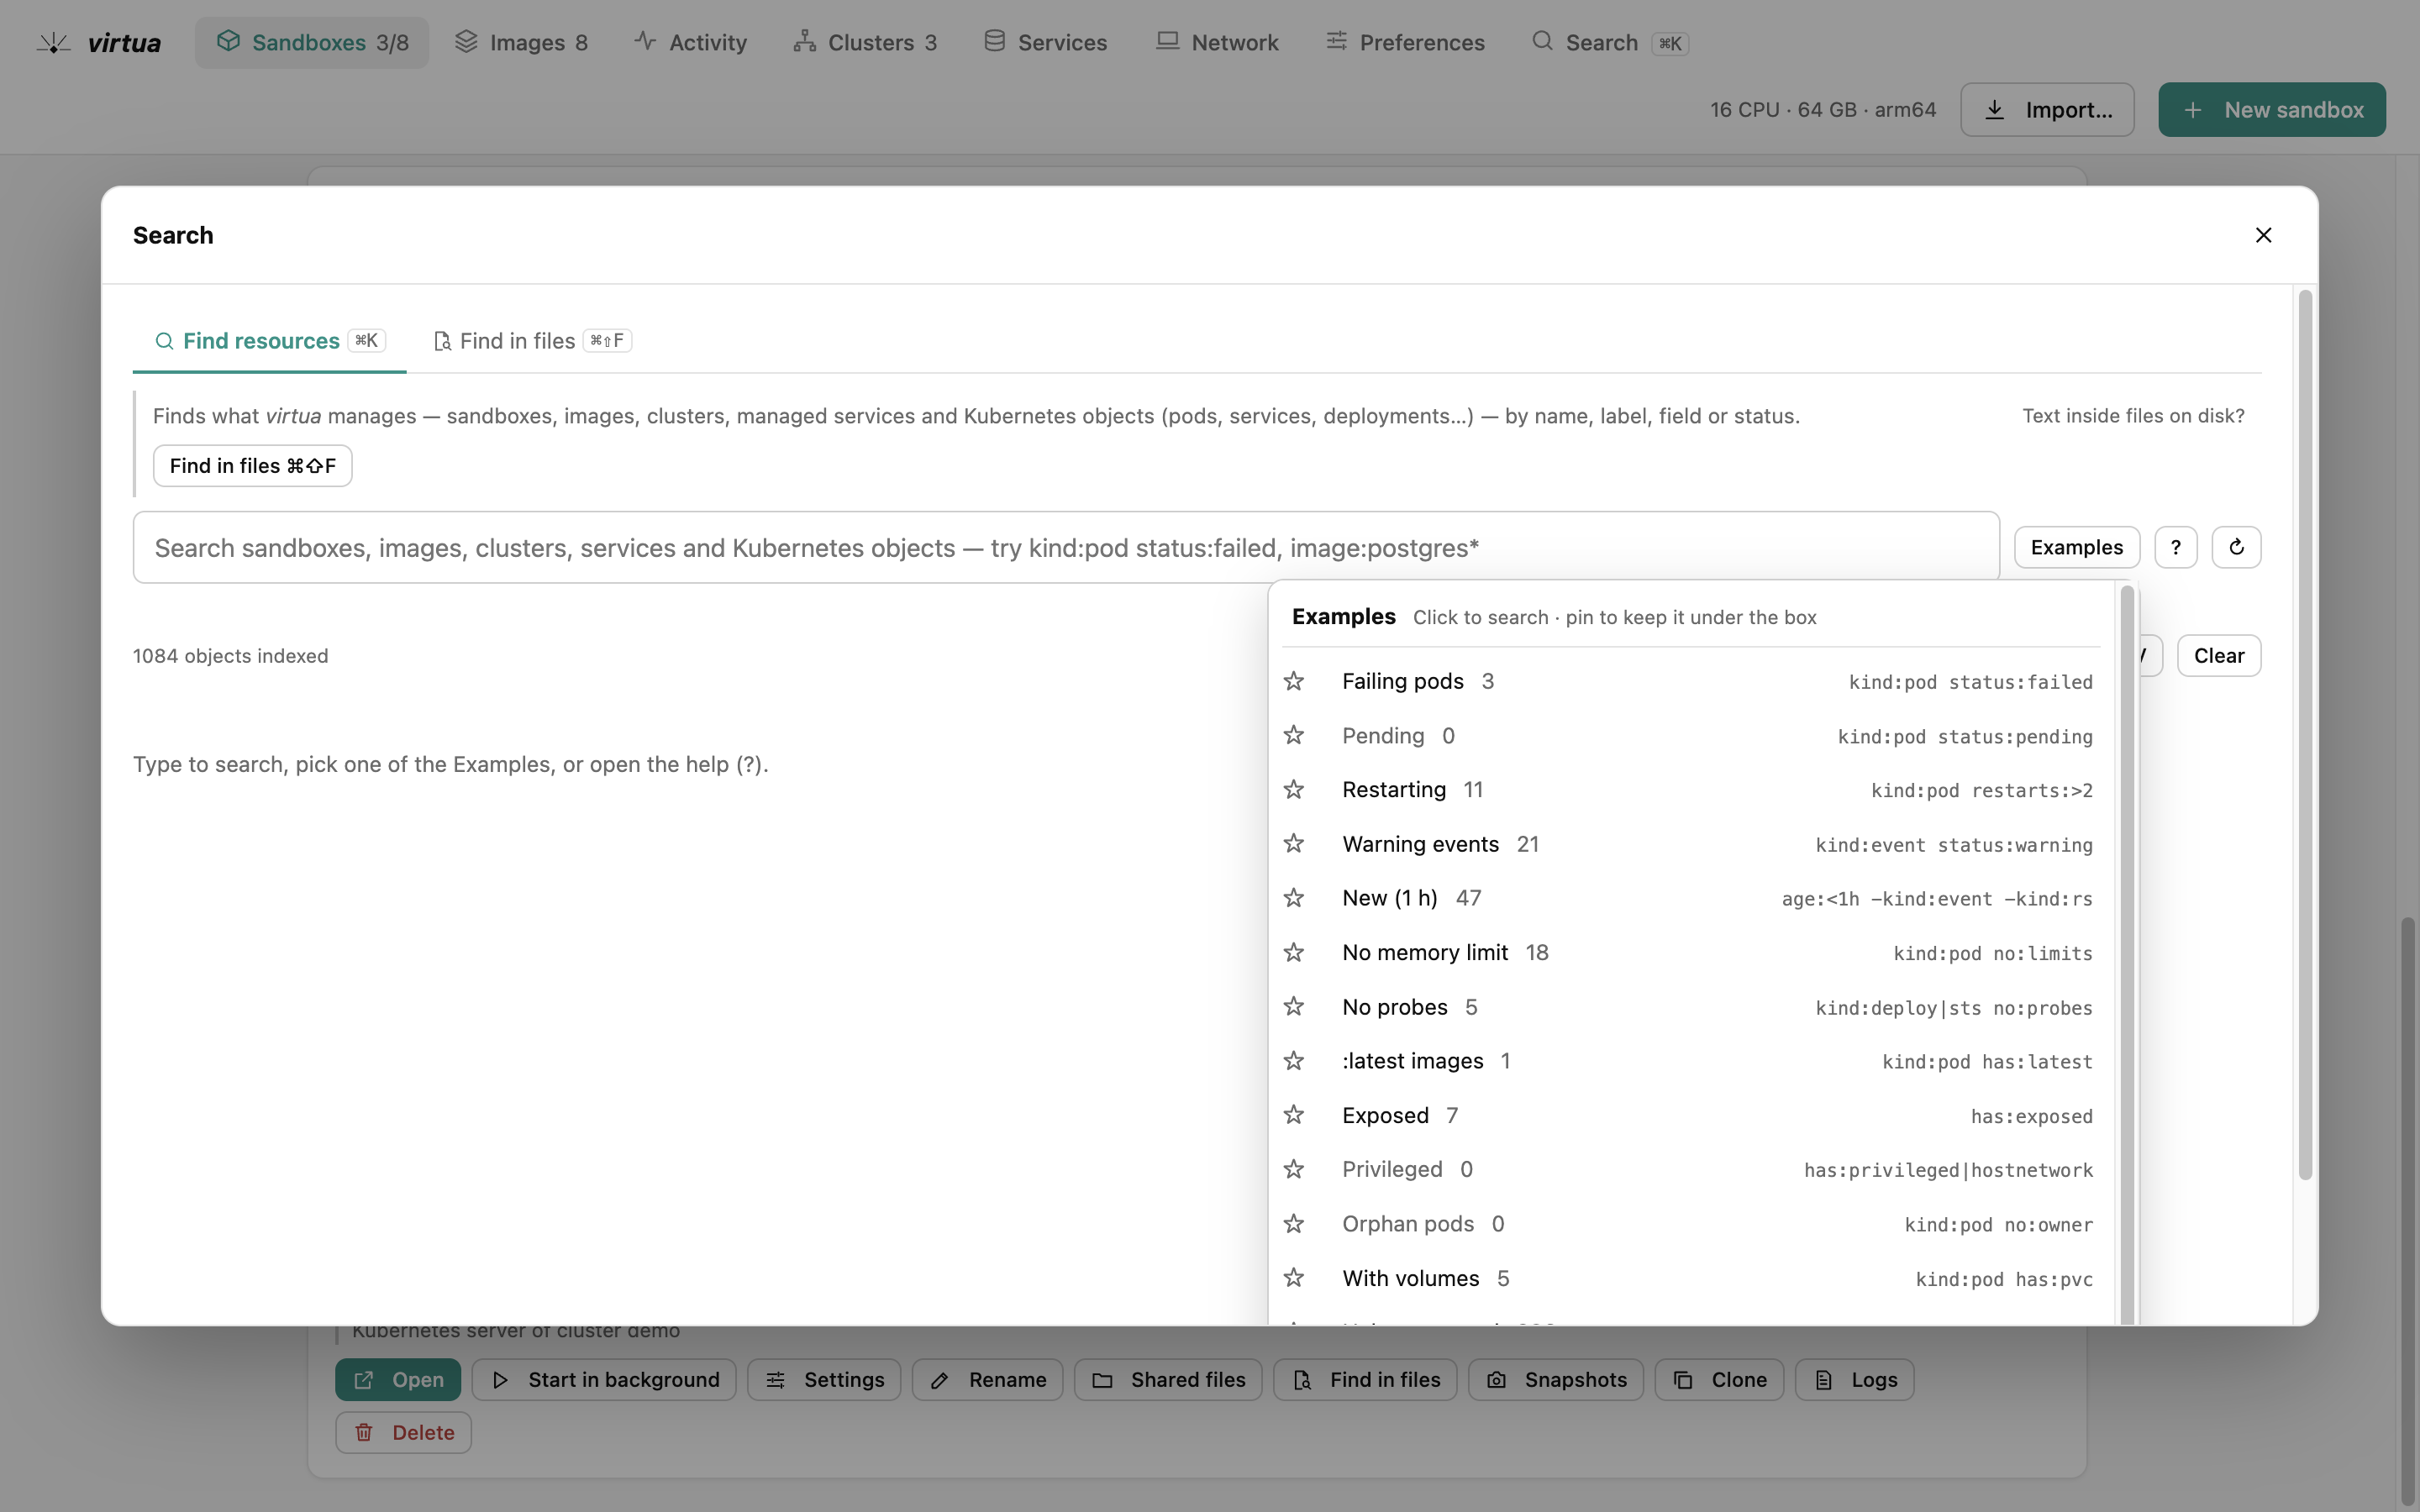This screenshot has height=1512, width=2420.
Task: Click Find in files ⌘⇧F button
Action: click(x=252, y=466)
